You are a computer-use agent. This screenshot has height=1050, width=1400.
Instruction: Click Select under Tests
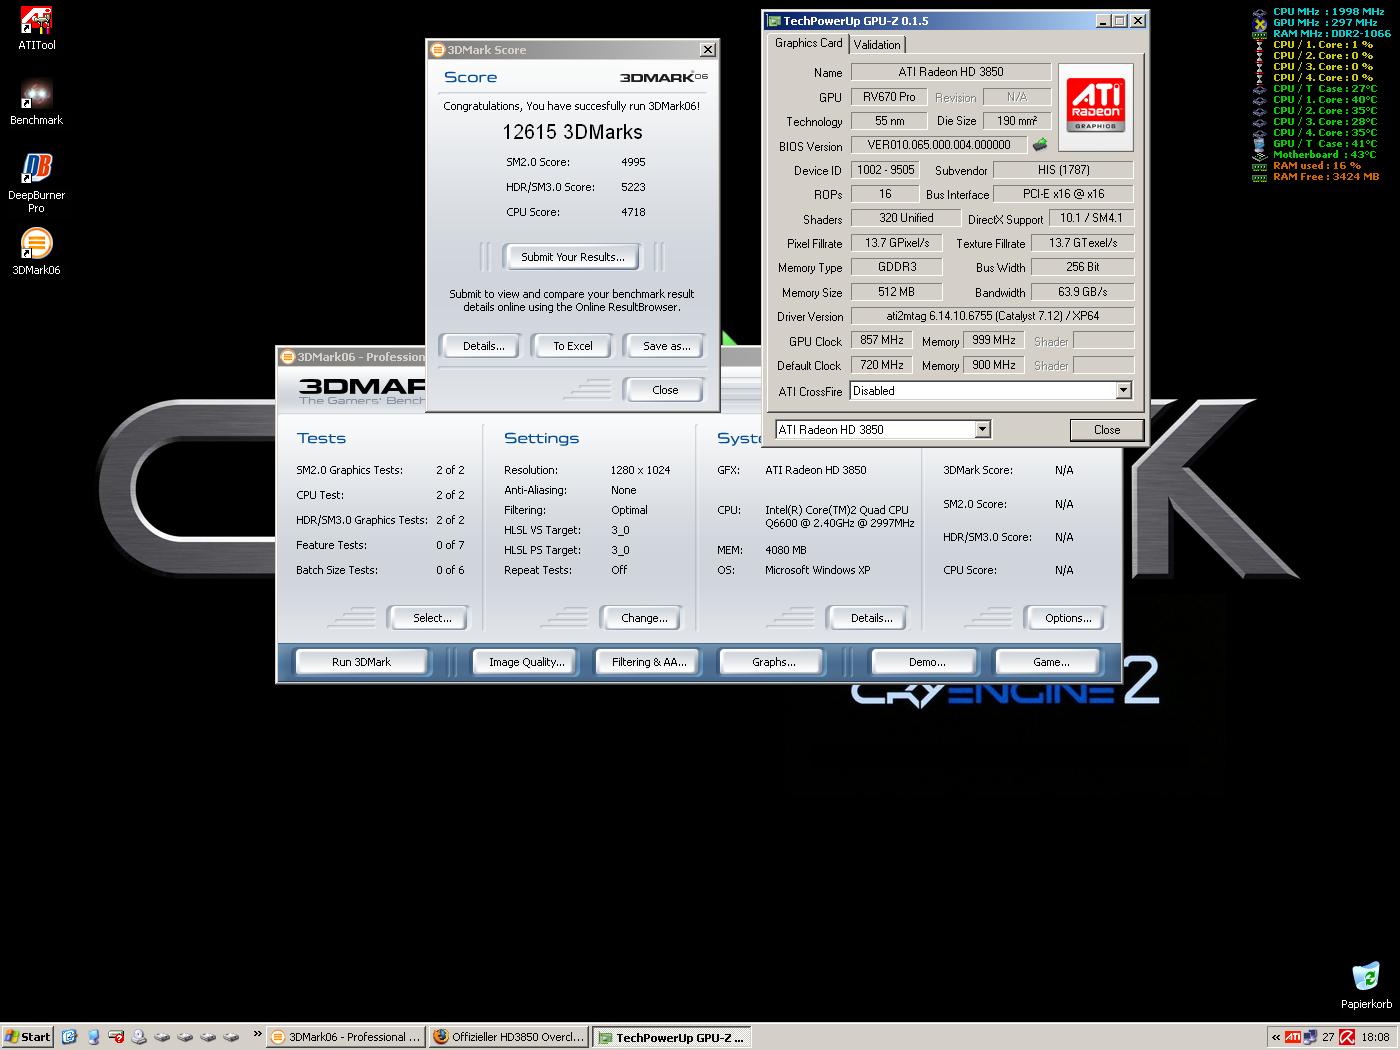point(432,618)
